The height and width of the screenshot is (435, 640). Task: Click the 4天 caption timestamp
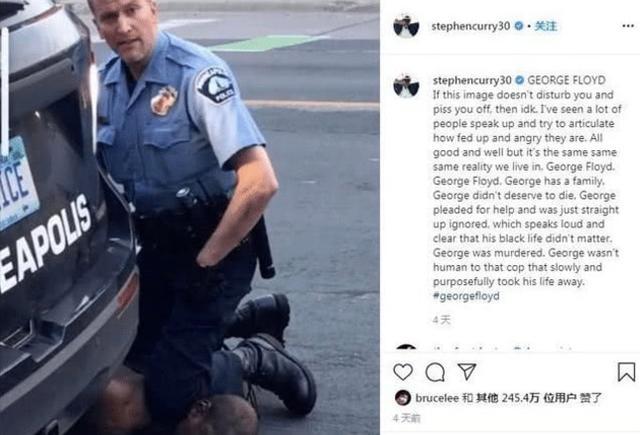[x=441, y=320]
